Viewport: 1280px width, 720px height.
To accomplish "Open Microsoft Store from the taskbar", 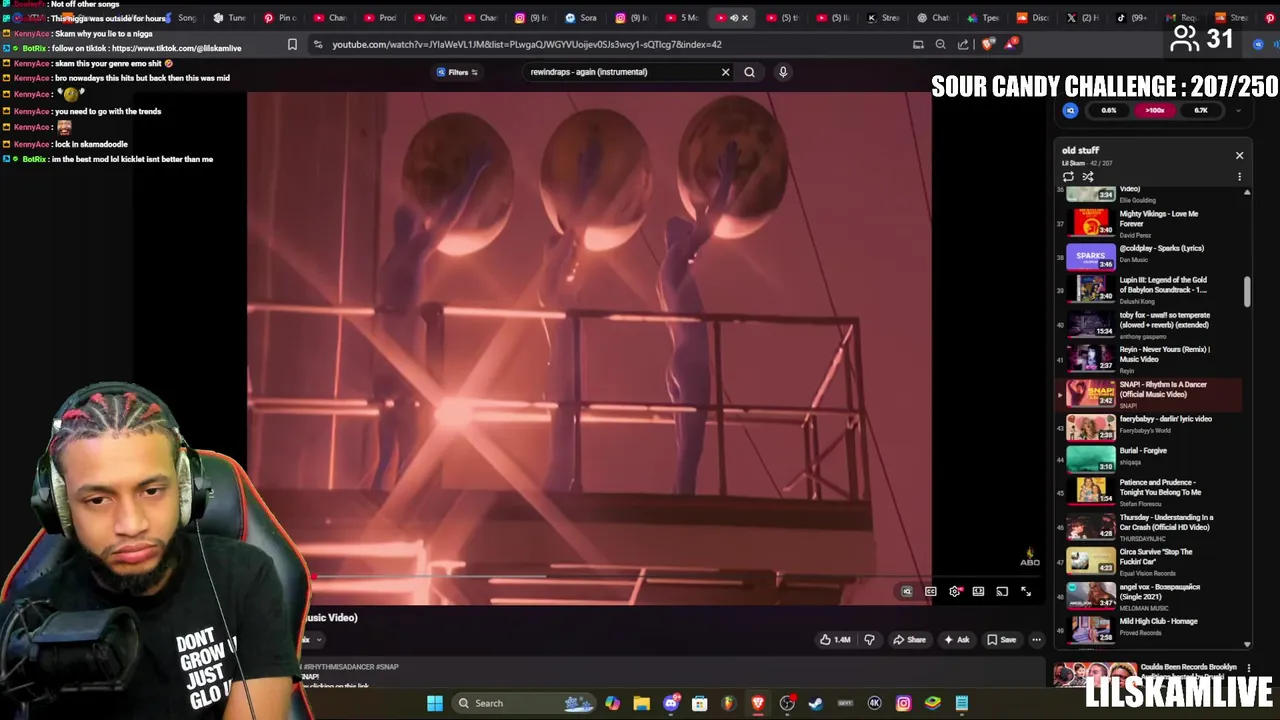I will [700, 703].
